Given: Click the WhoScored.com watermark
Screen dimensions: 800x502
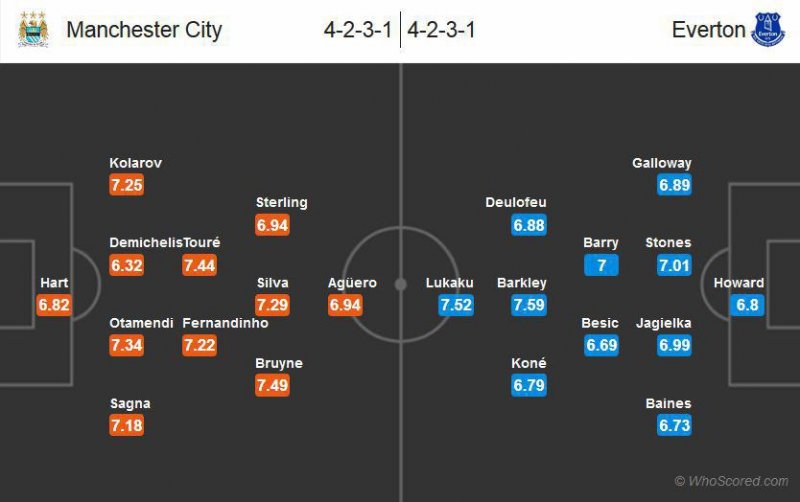Looking at the screenshot, I should click(731, 481).
